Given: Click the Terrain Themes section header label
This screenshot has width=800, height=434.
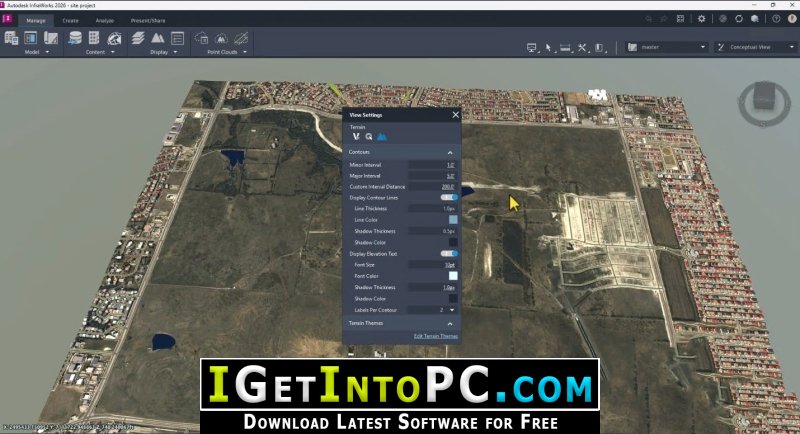Looking at the screenshot, I should pyautogui.click(x=366, y=323).
